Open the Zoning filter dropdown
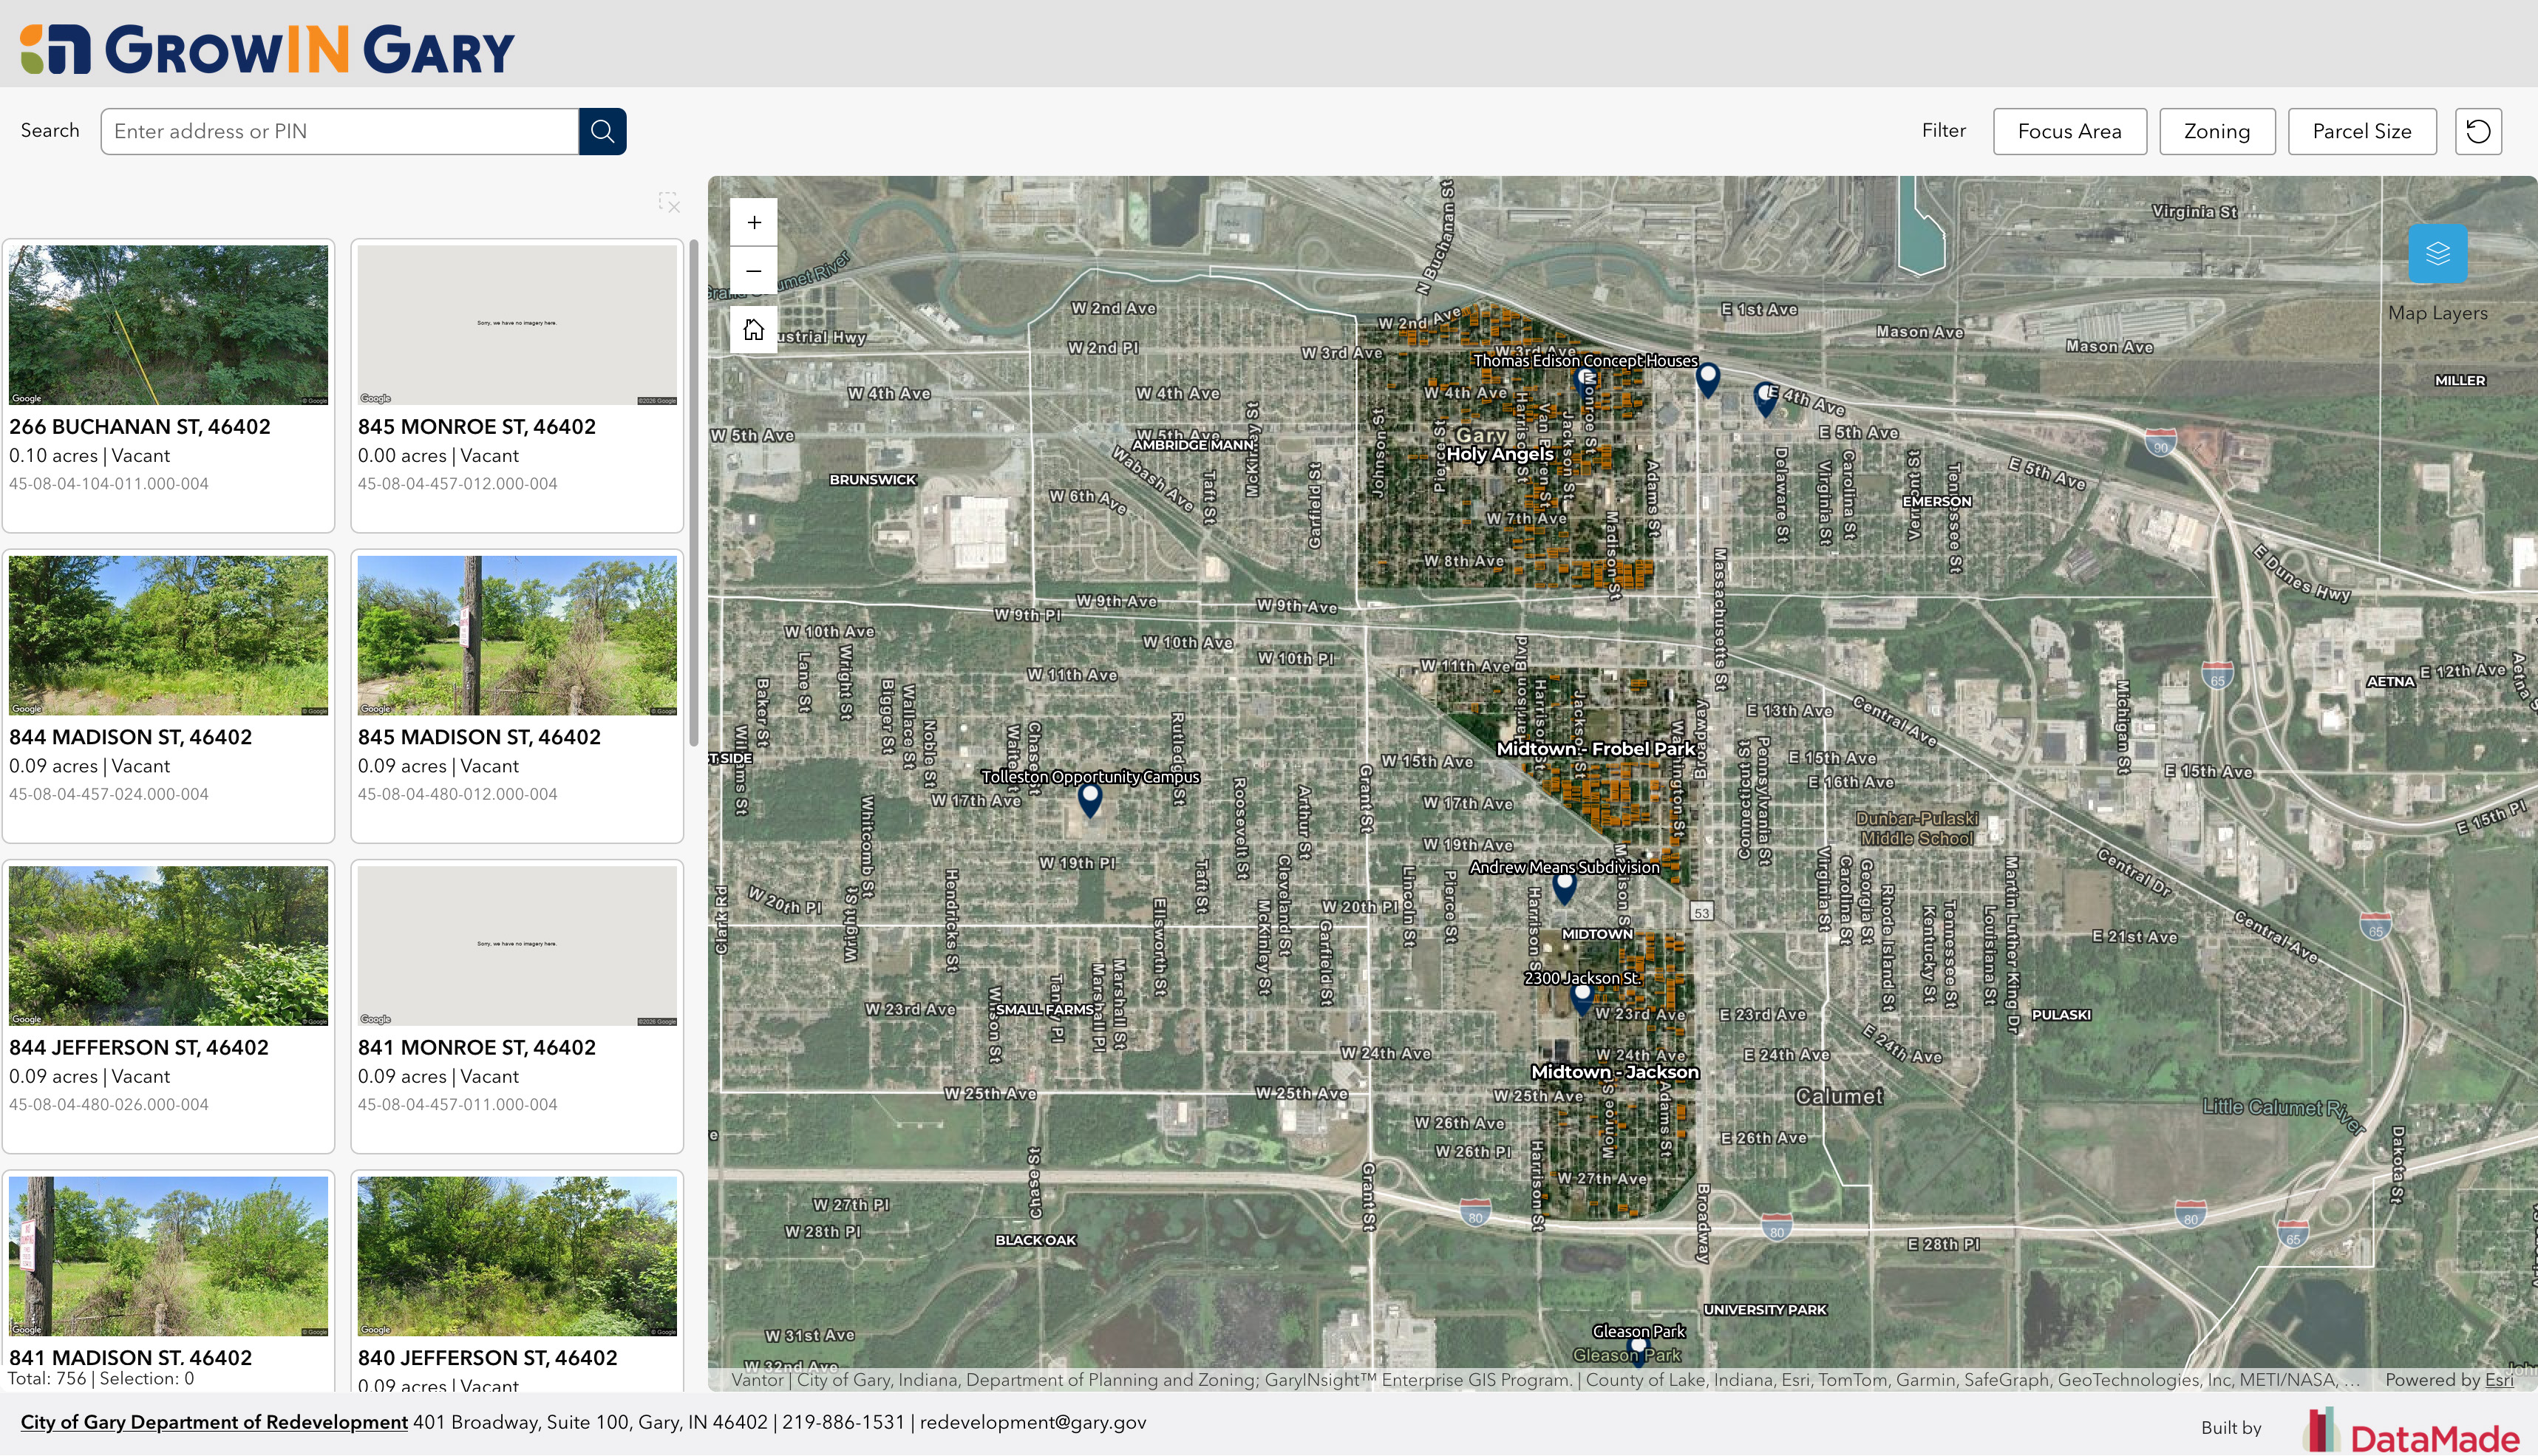 (x=2216, y=131)
